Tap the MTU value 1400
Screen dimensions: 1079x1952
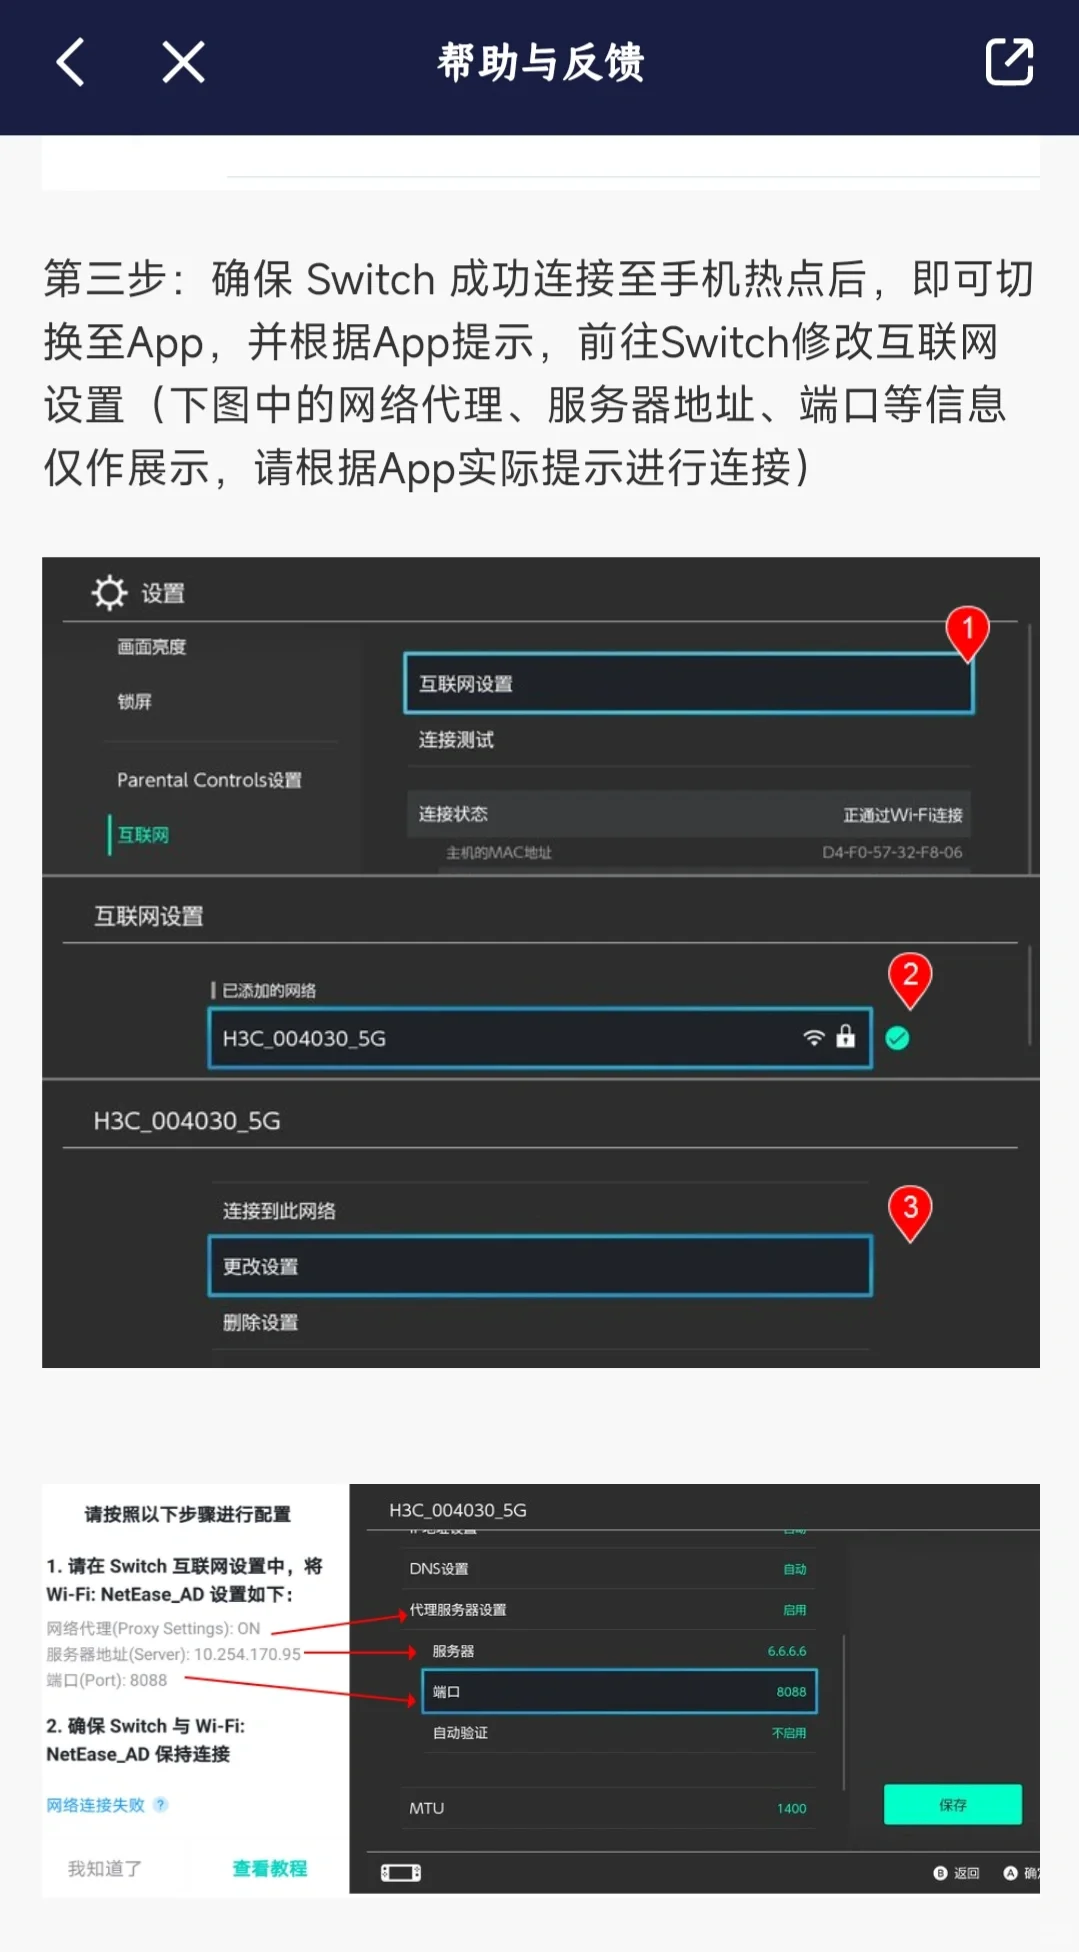click(792, 1808)
